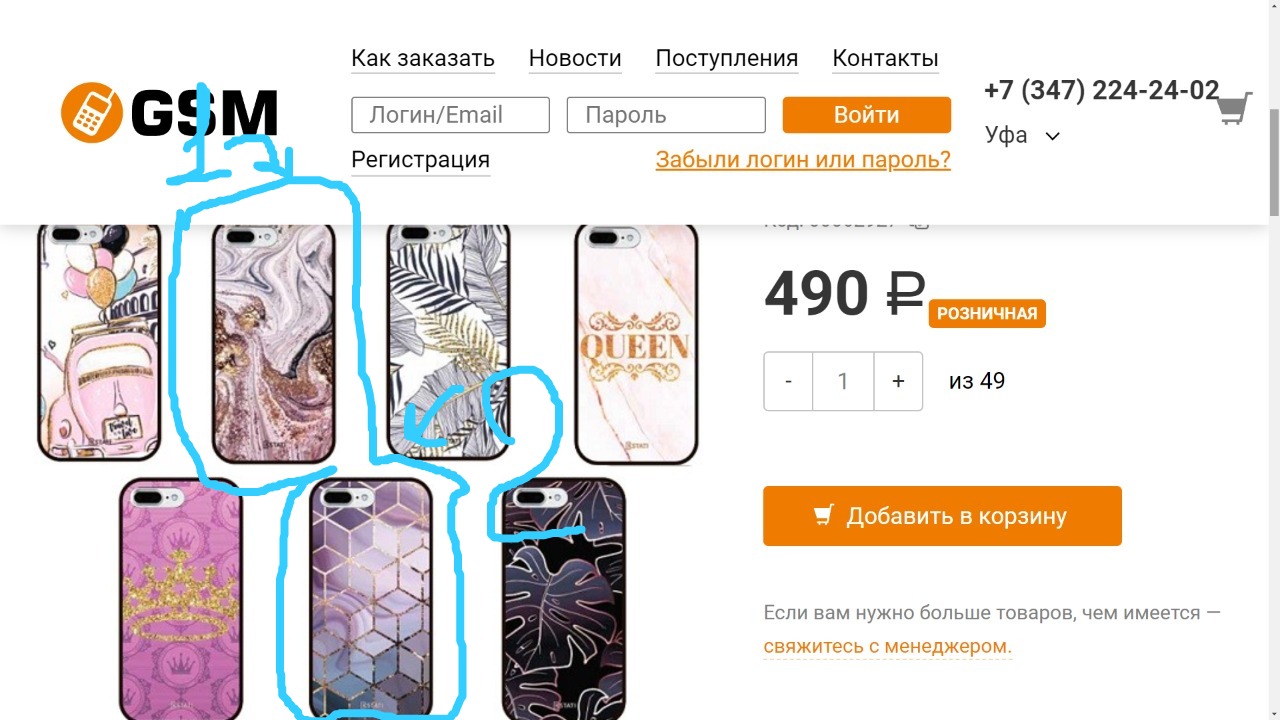Decrease quantity with minus button
1280x720 pixels.
point(789,381)
